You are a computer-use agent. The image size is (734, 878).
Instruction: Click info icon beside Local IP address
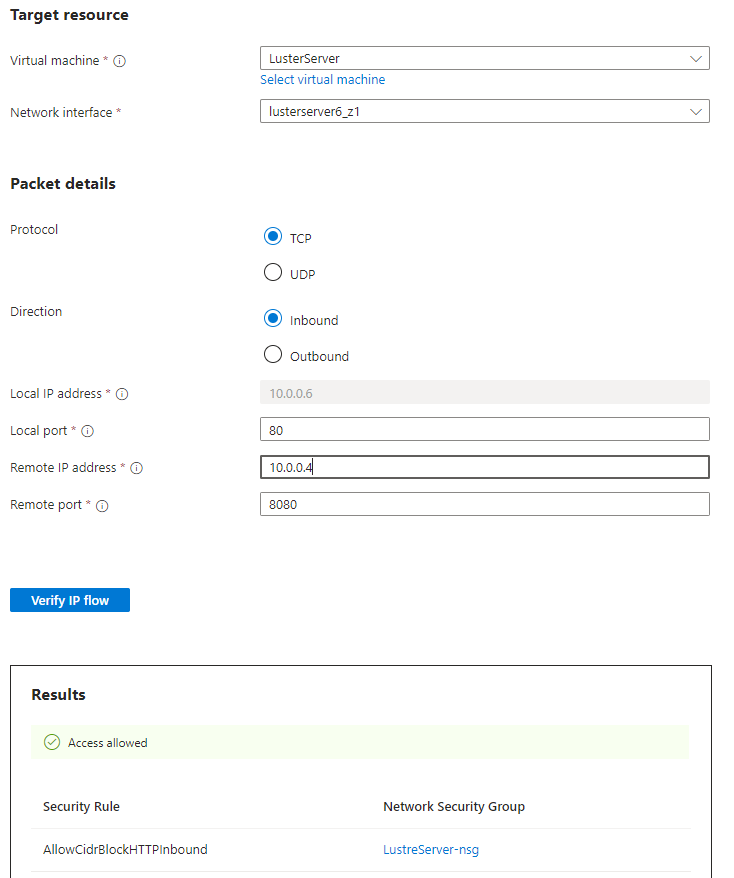122,394
